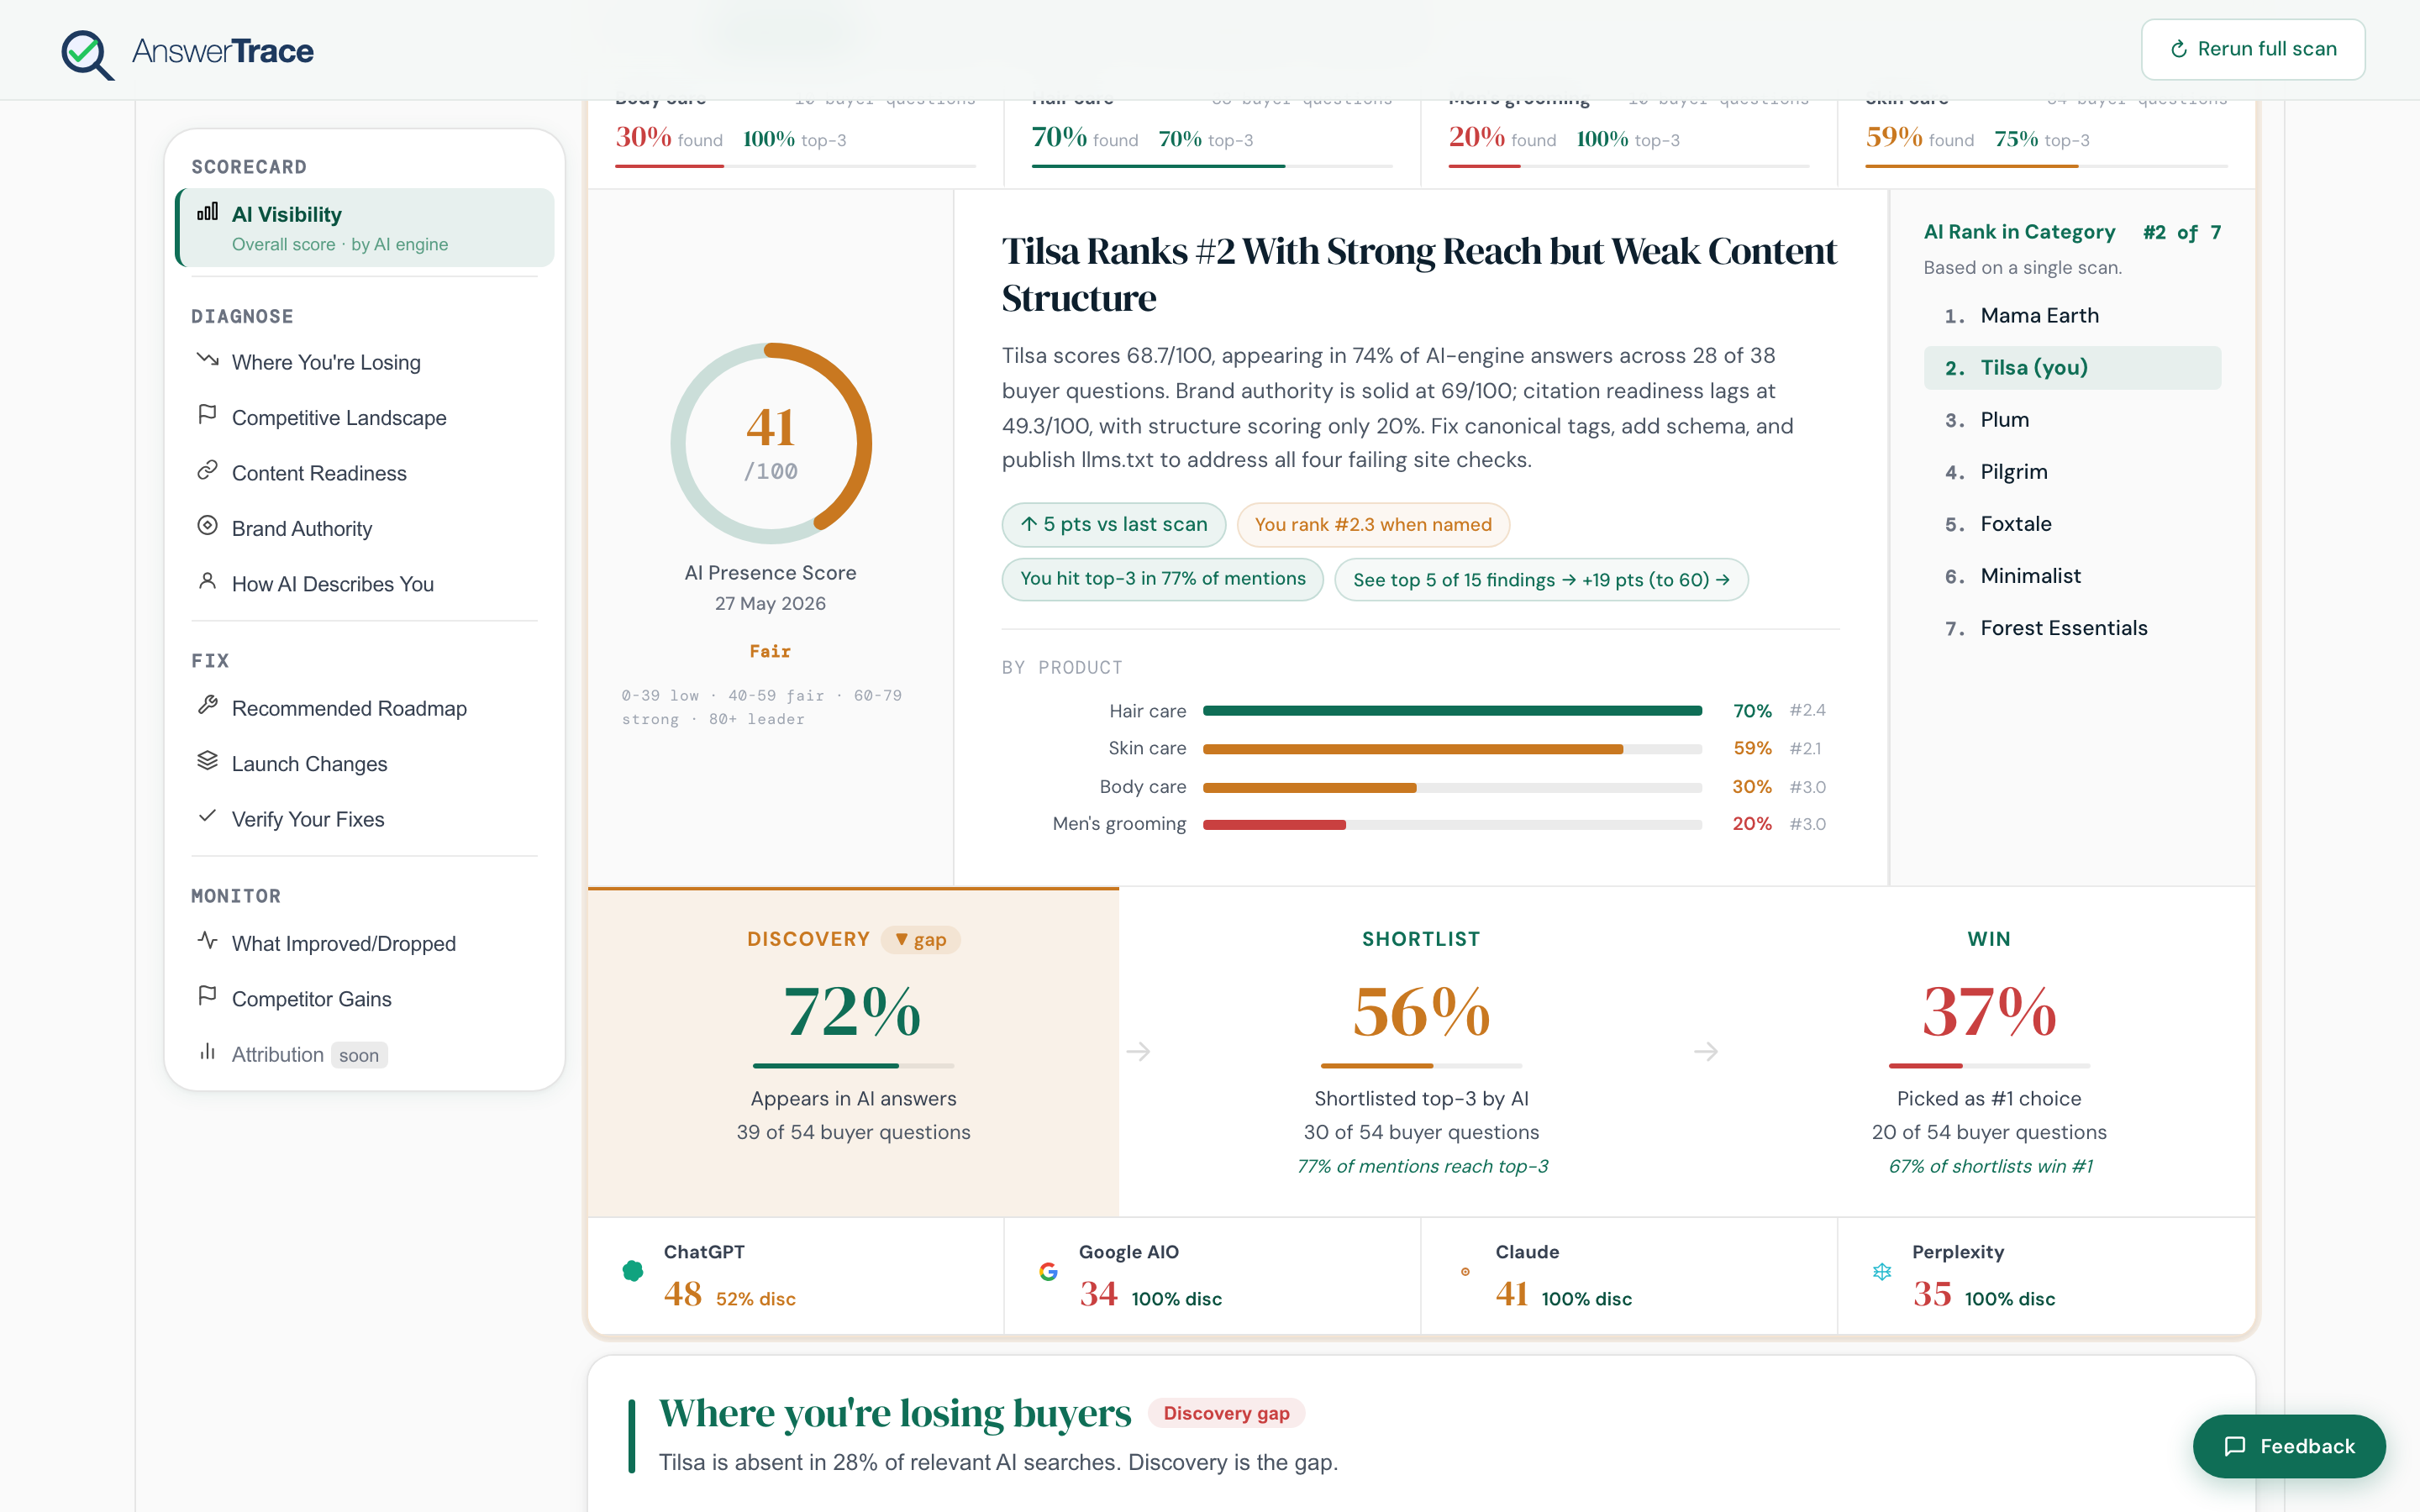Go to Competitive Landscape page
Viewport: 2420px width, 1512px height.
[x=365, y=417]
